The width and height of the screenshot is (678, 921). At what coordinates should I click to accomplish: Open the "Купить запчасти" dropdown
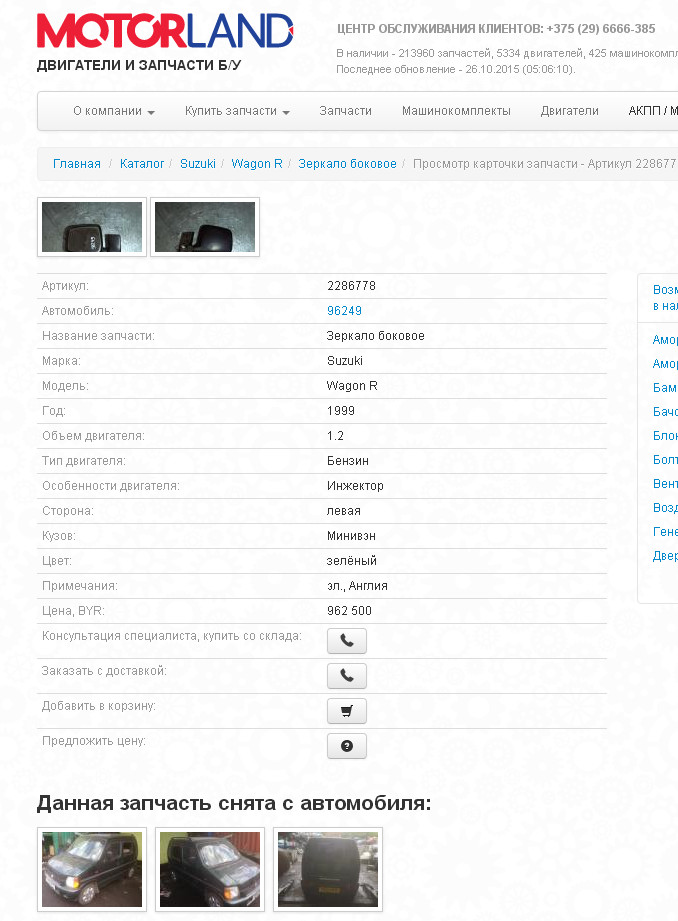(237, 111)
